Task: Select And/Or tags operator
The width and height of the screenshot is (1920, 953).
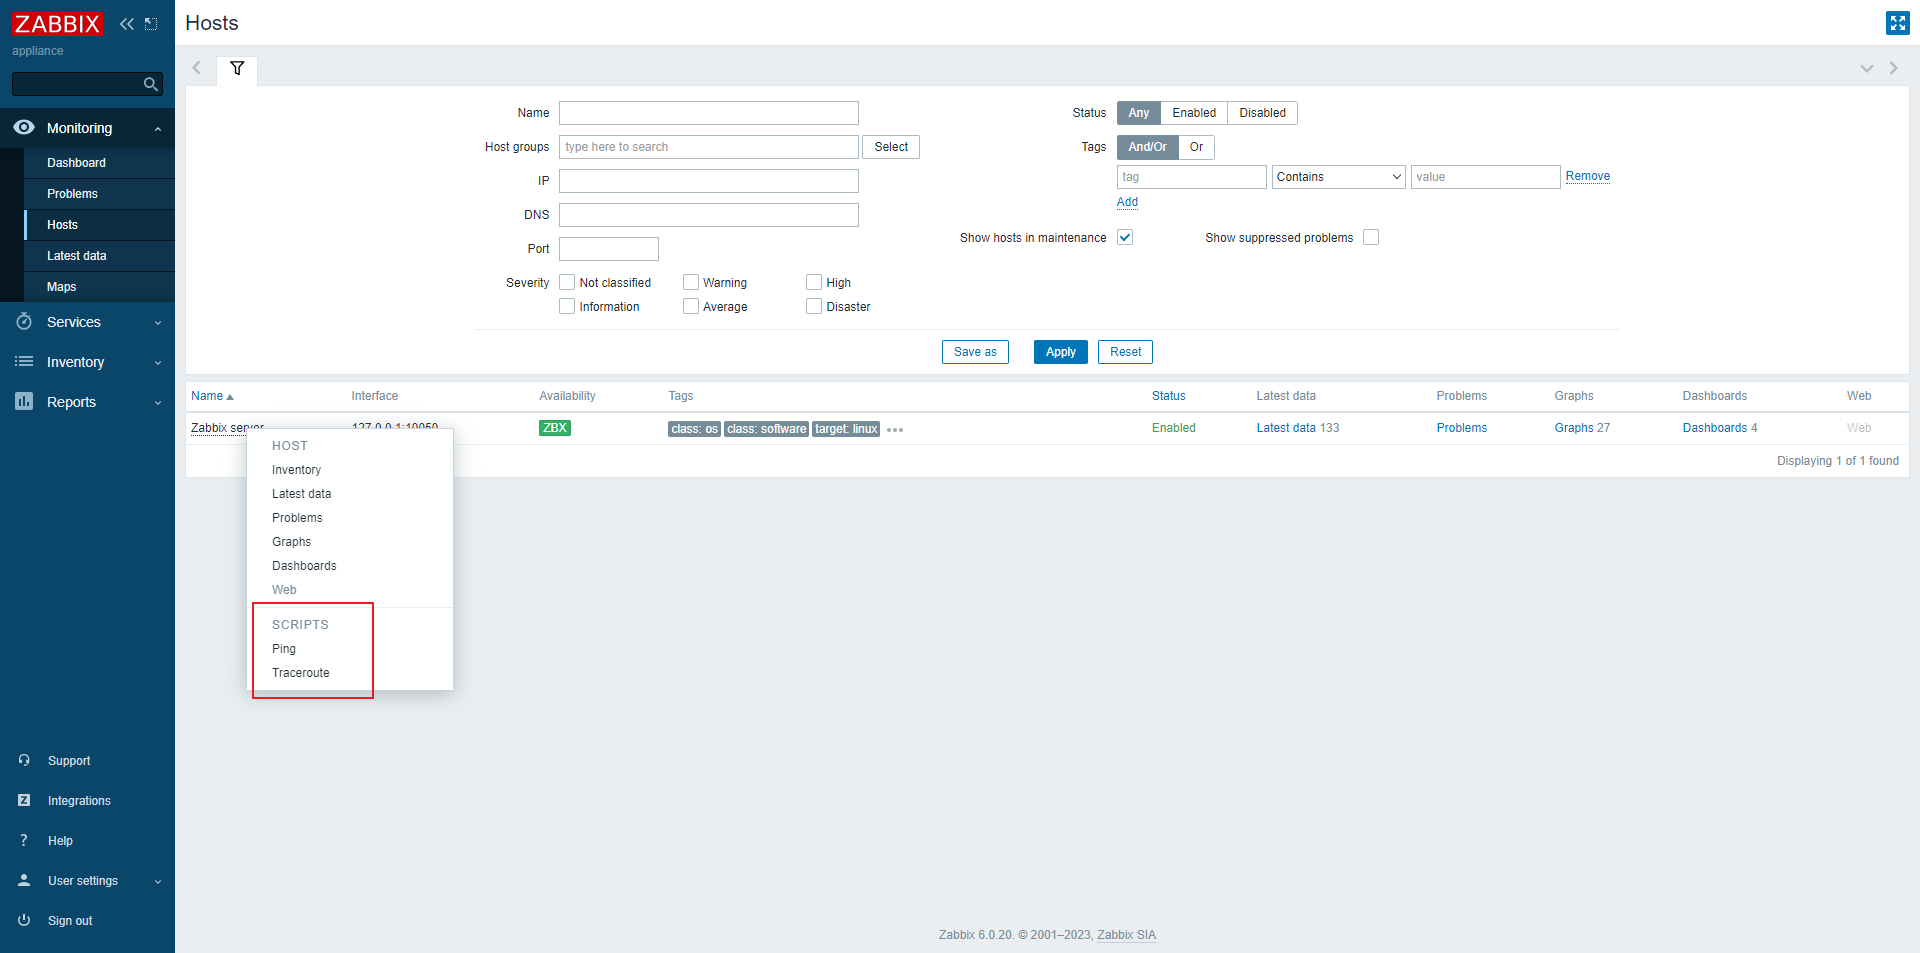Action: click(1148, 147)
